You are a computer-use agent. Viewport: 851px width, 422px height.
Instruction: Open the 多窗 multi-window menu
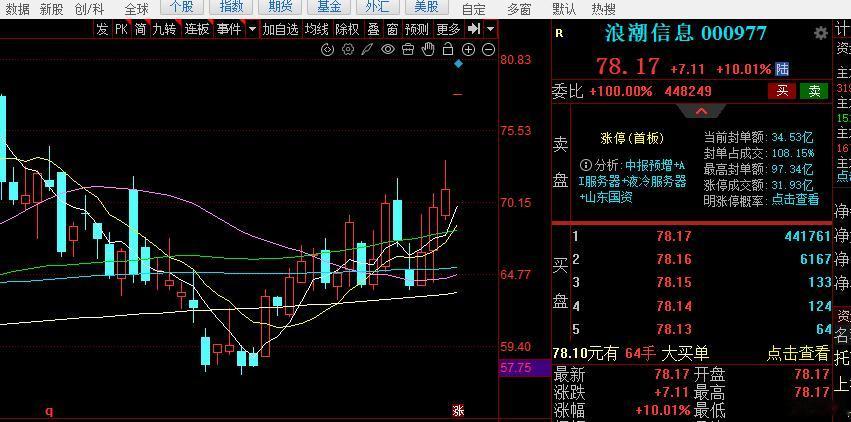[x=519, y=9]
